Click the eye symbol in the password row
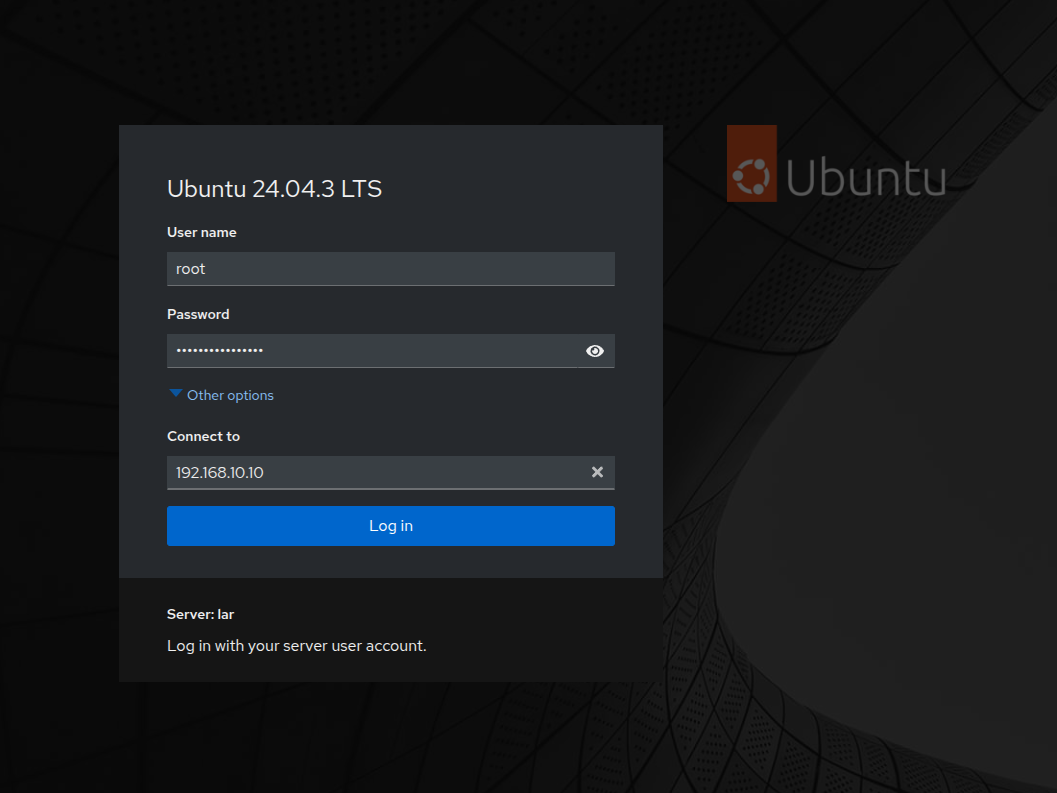Screen dimensions: 1057x793 [x=595, y=351]
